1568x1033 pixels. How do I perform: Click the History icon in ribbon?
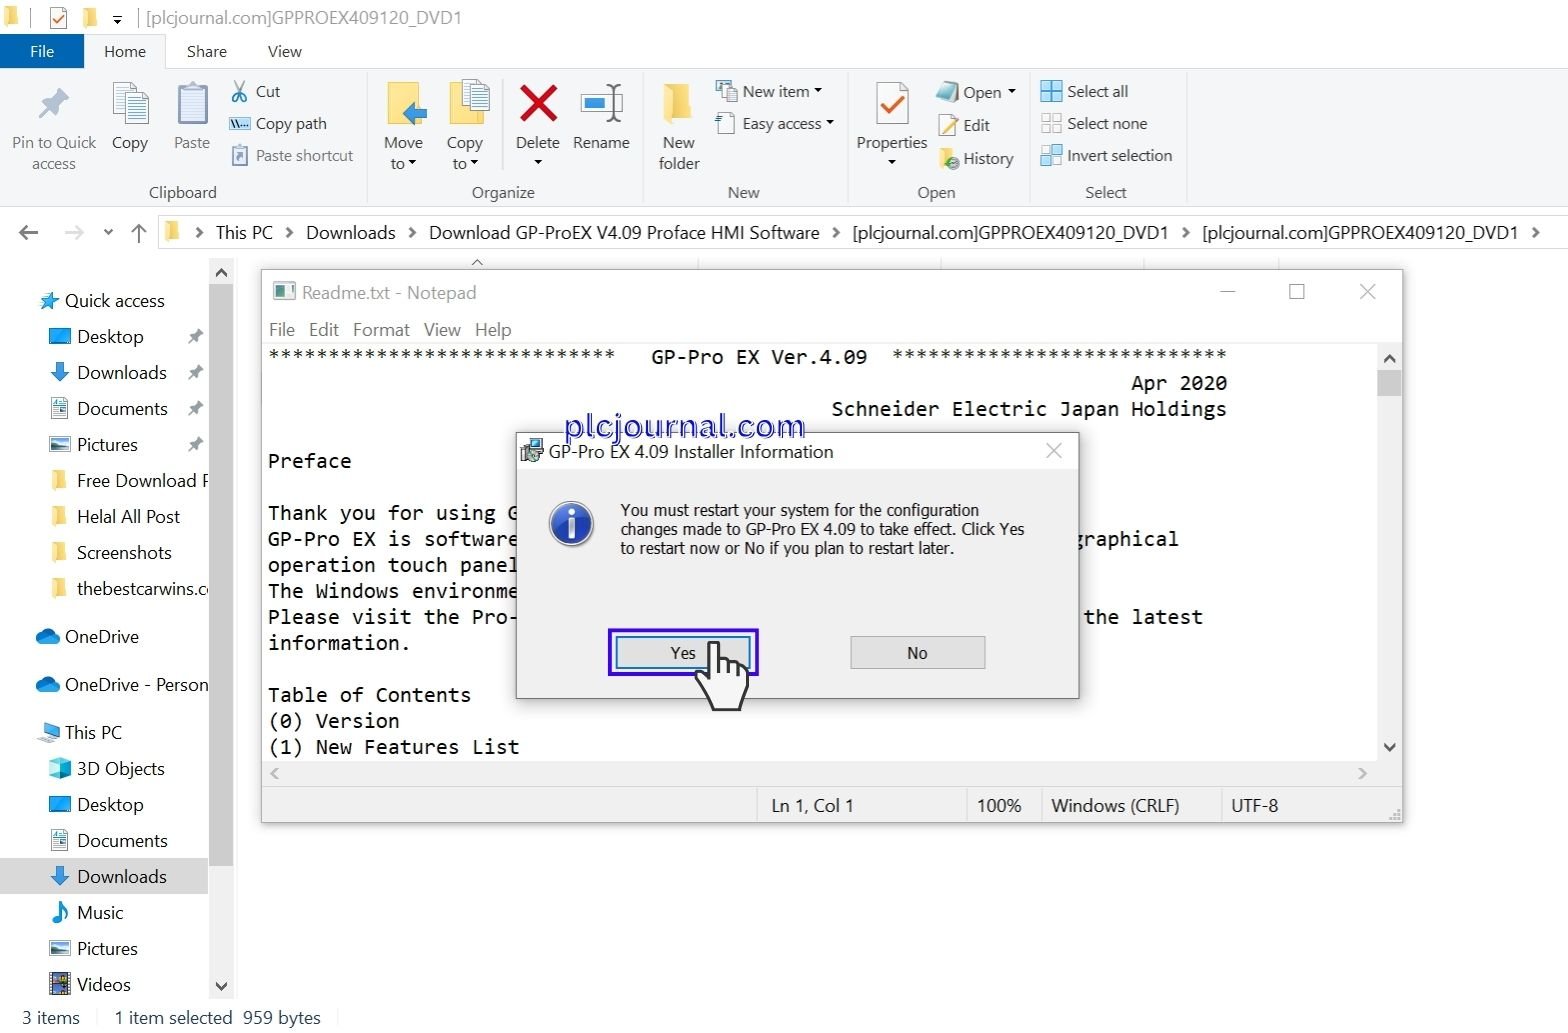coord(948,159)
